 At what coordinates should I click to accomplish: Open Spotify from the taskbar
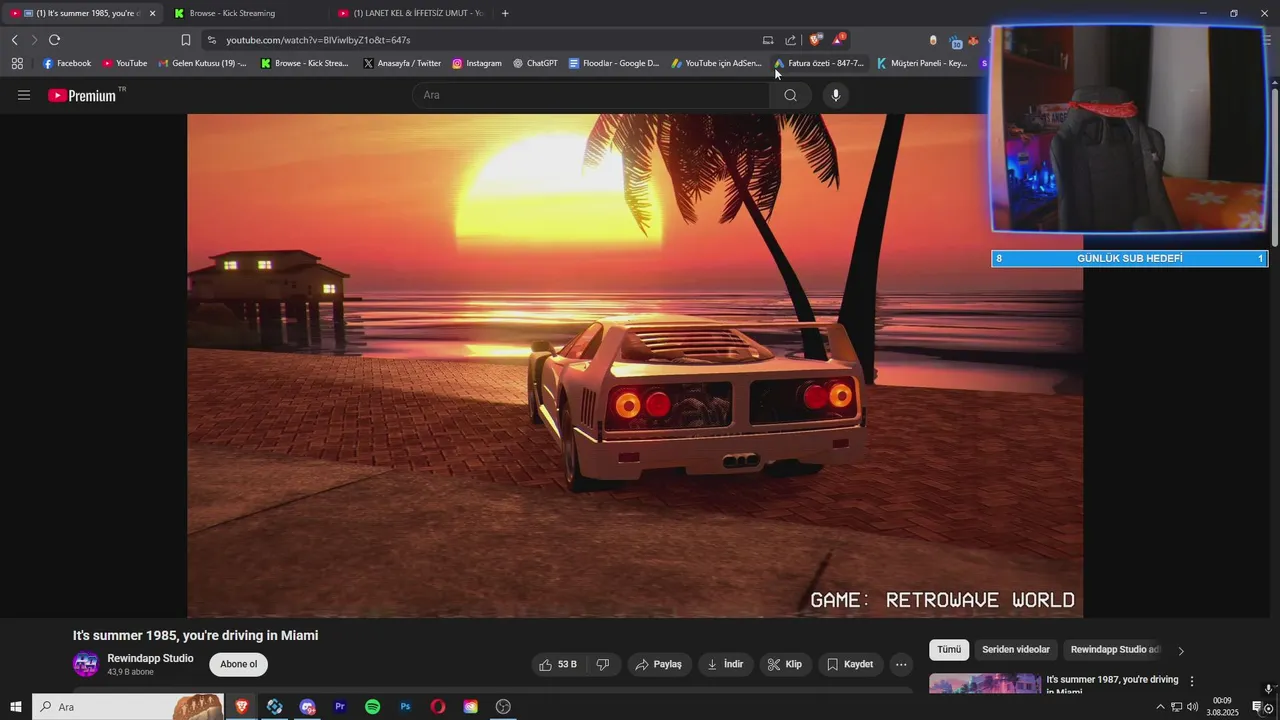372,707
